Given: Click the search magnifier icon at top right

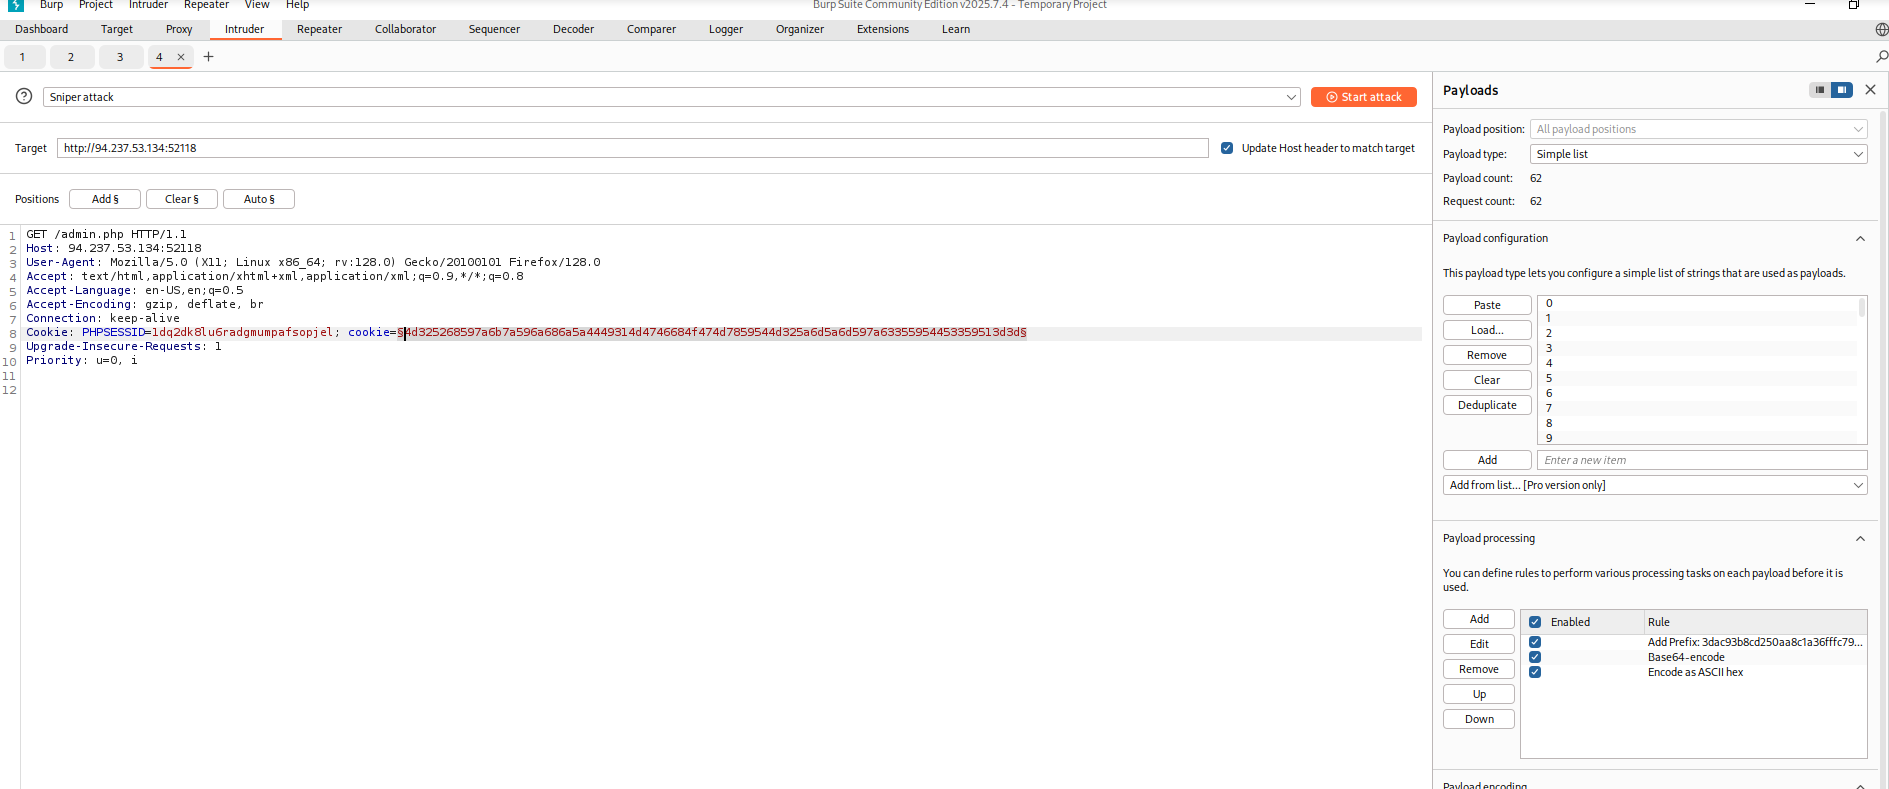Looking at the screenshot, I should point(1881,57).
